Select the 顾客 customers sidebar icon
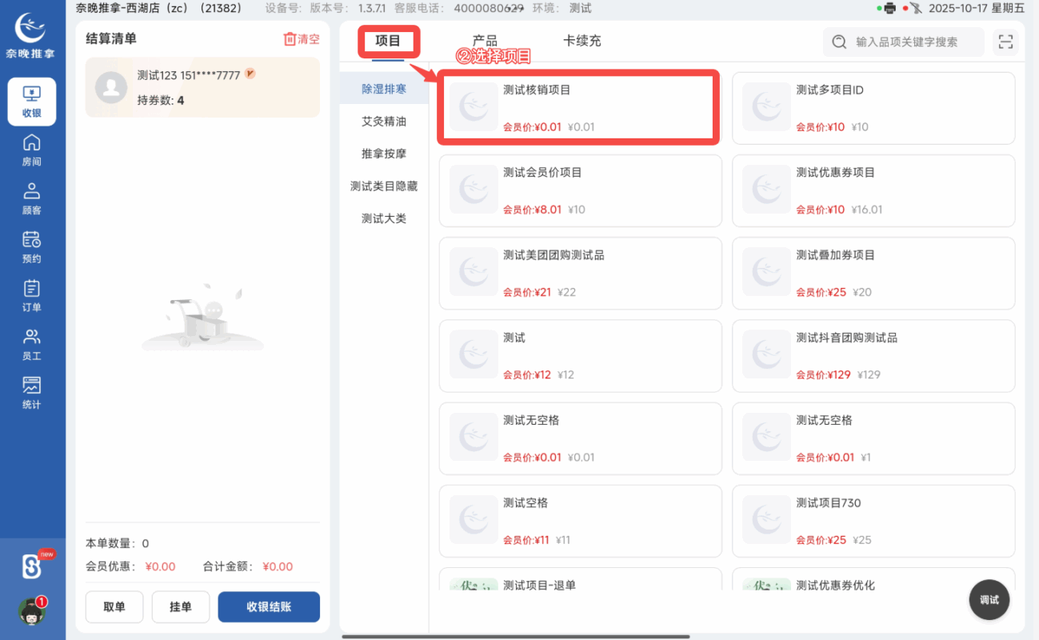Image resolution: width=1039 pixels, height=640 pixels. (32, 198)
